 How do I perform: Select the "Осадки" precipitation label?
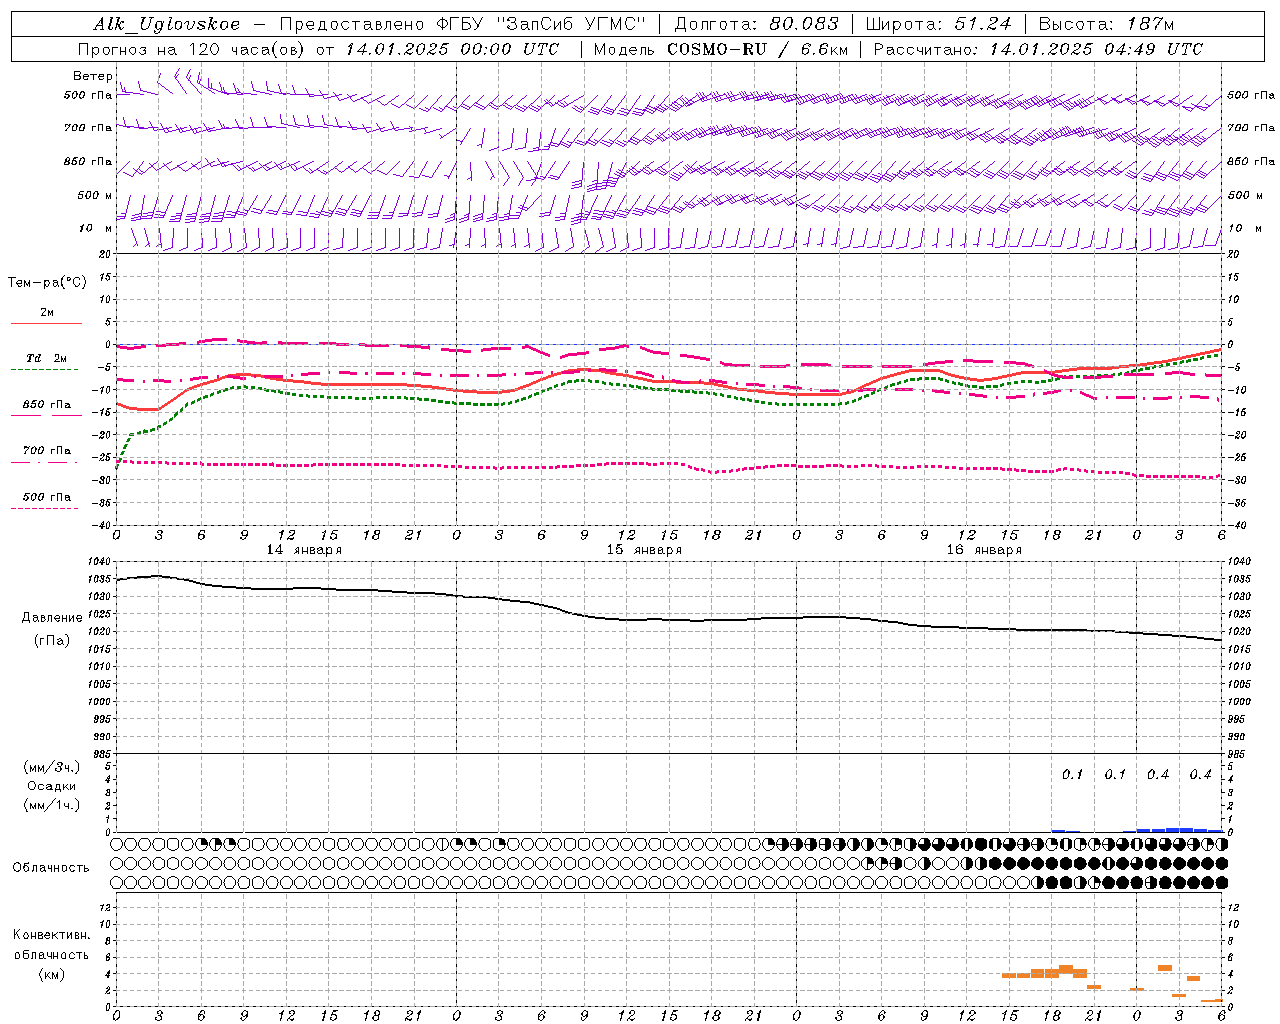click(51, 786)
